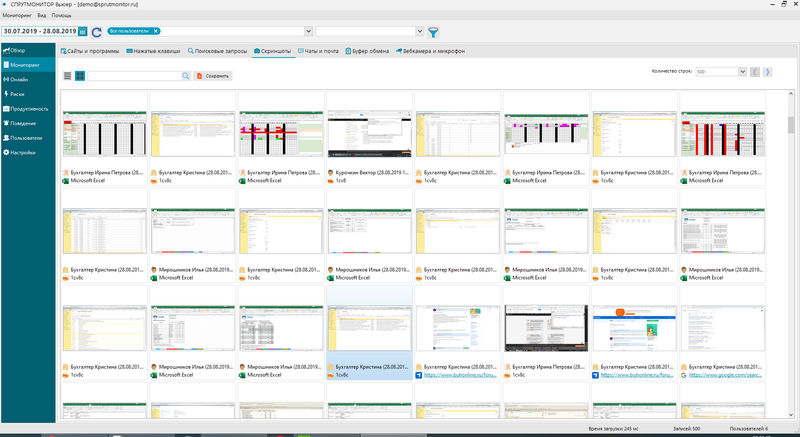This screenshot has width=800, height=437.
Task: Click the magnifier search icon
Action: (186, 76)
